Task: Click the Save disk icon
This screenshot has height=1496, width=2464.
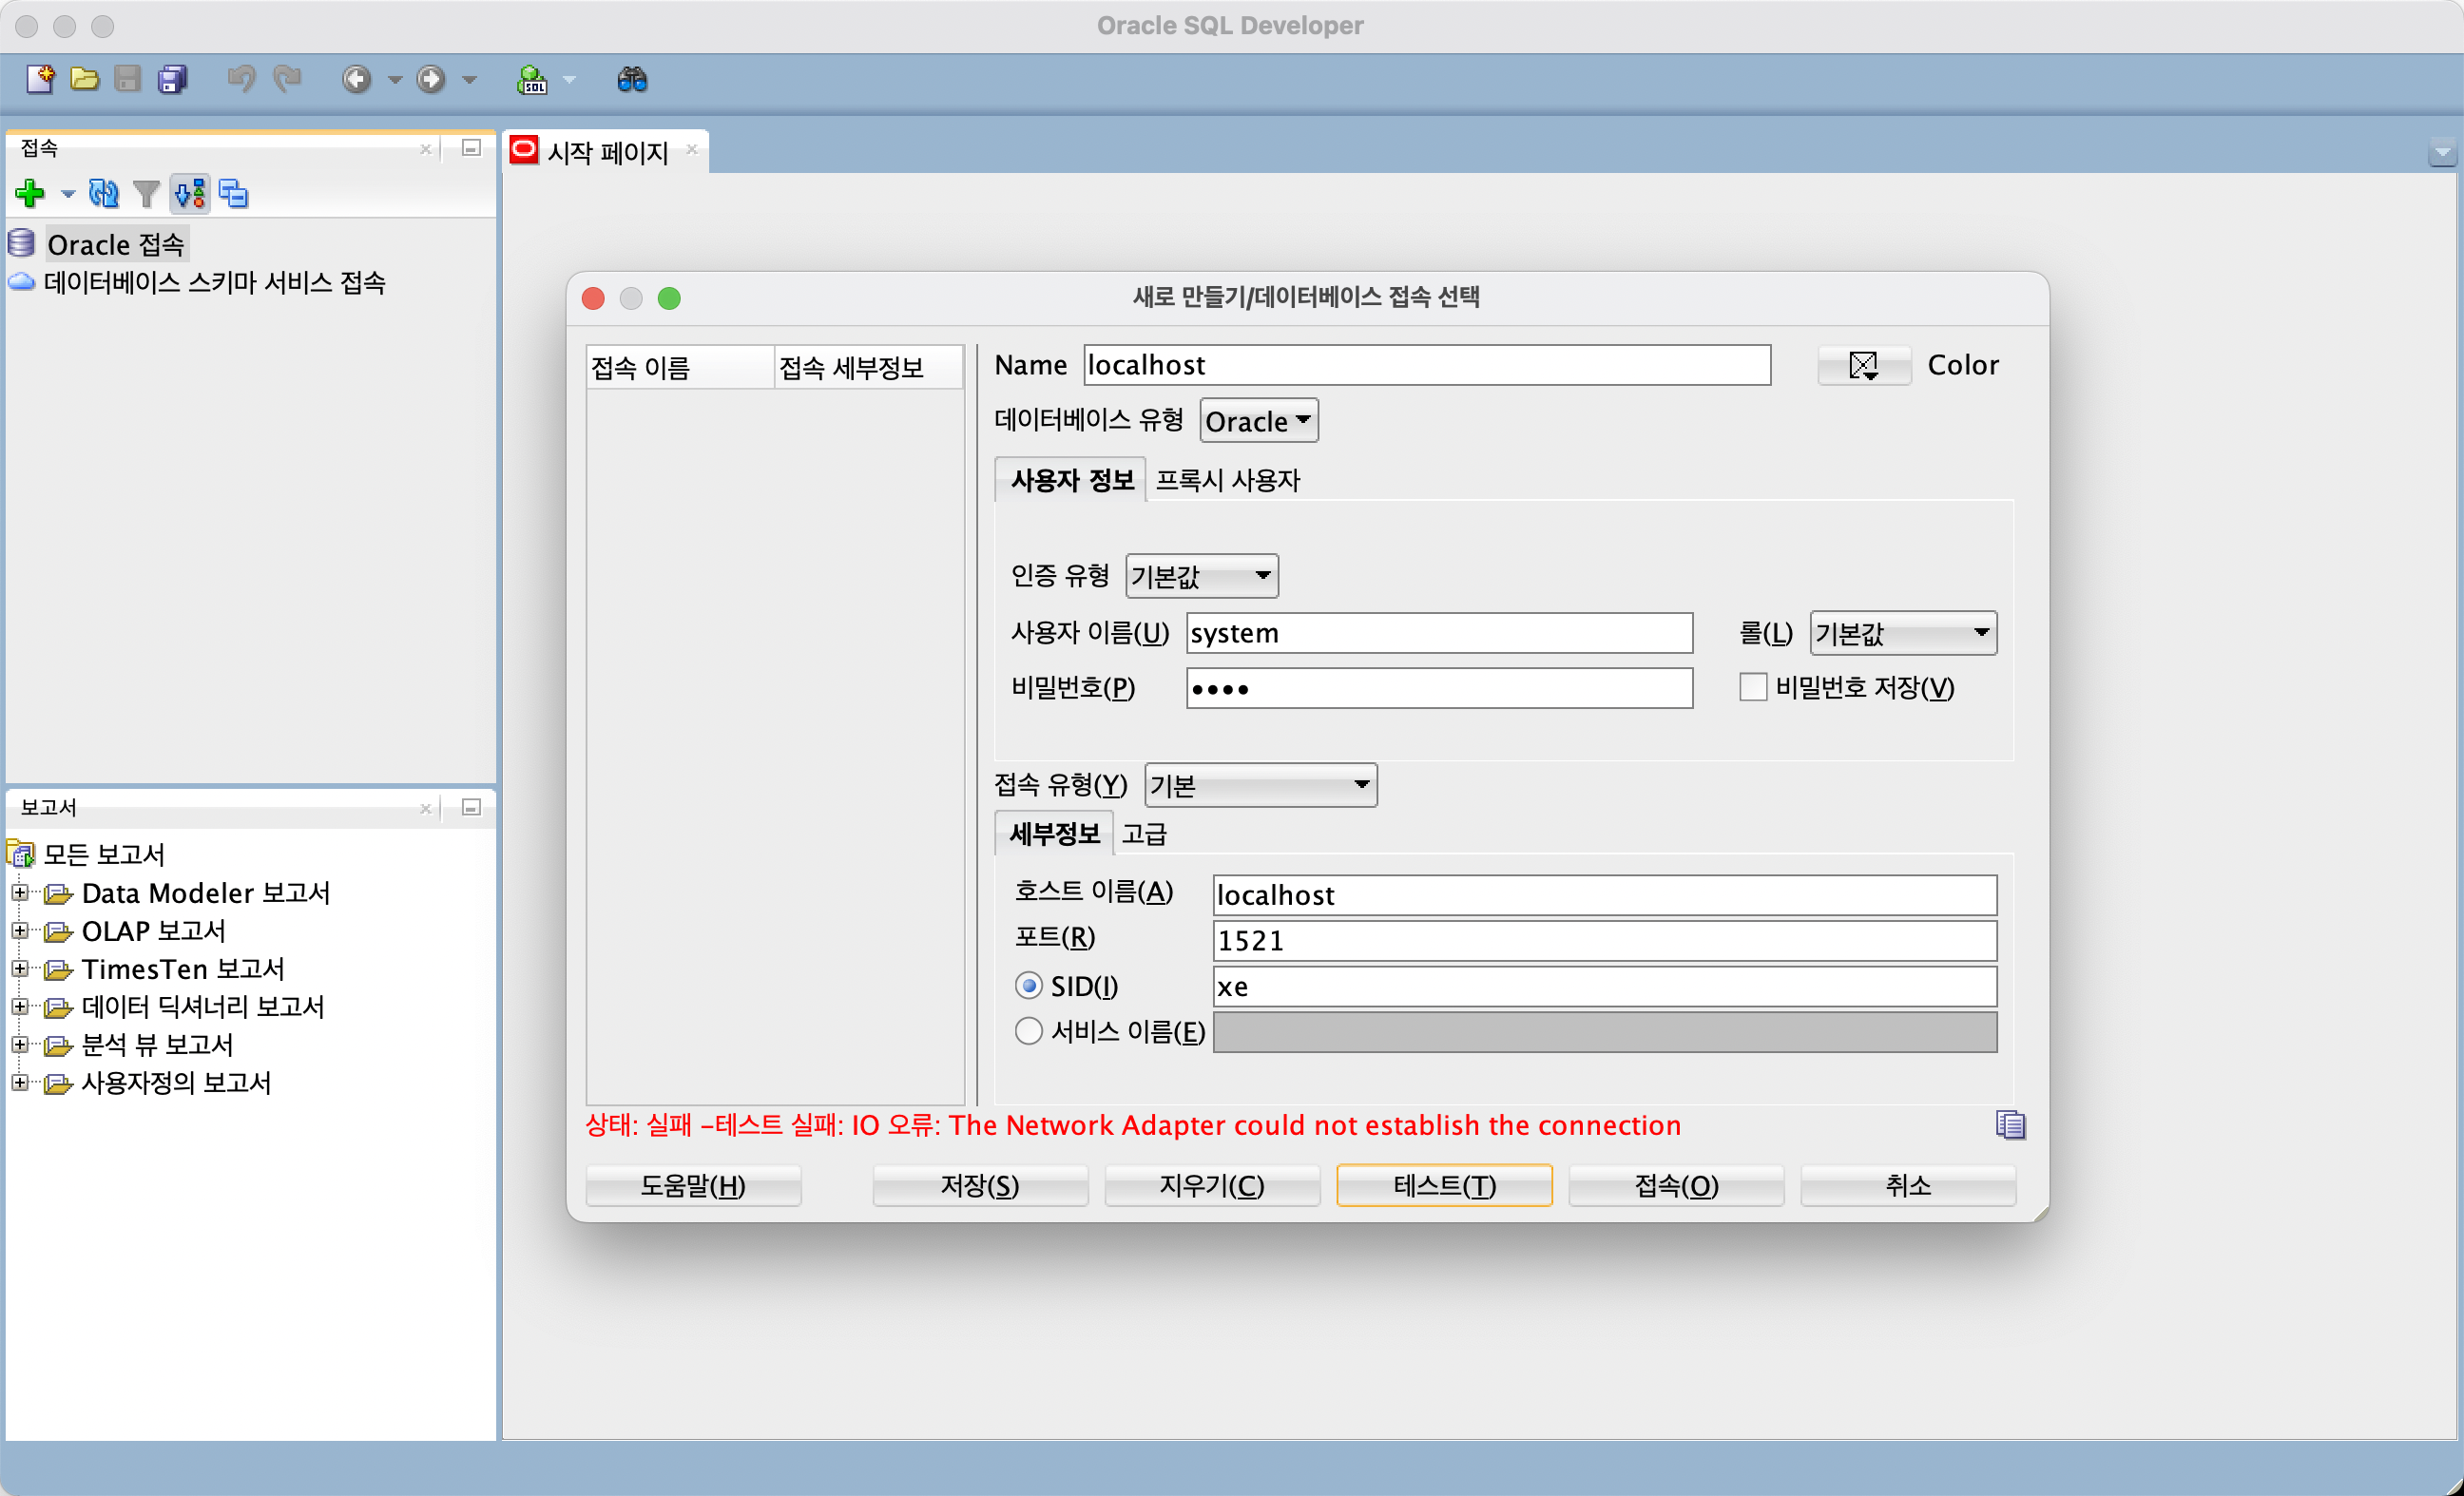Action: [x=127, y=78]
